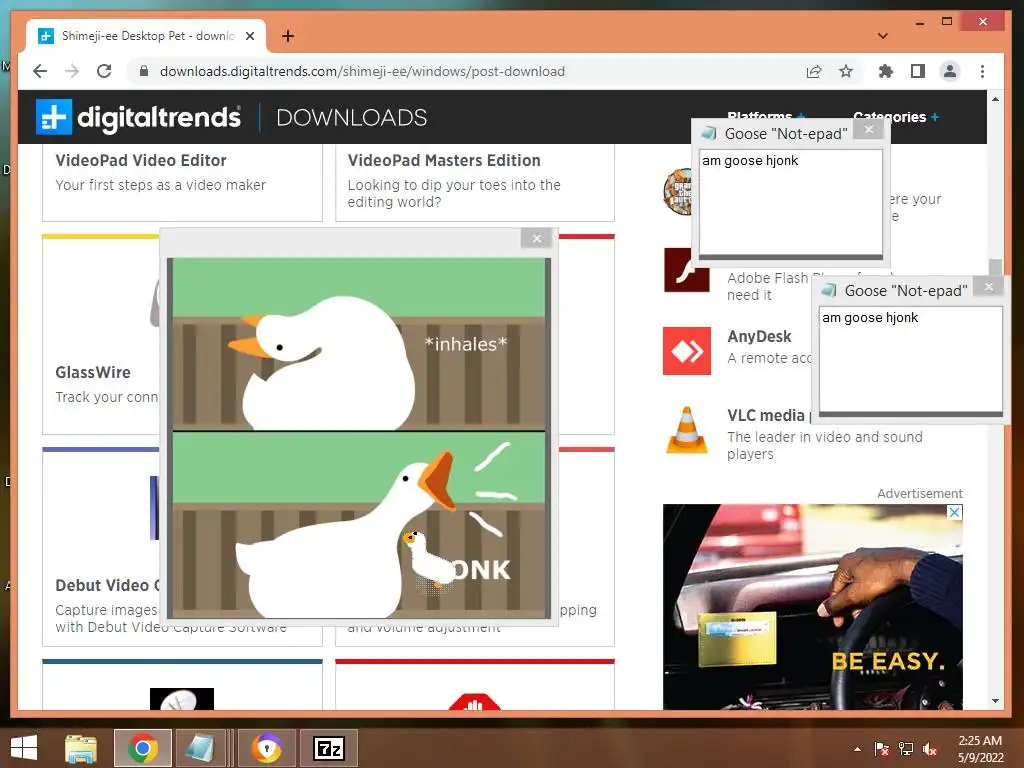Open the Windows Start menu

tap(24, 748)
